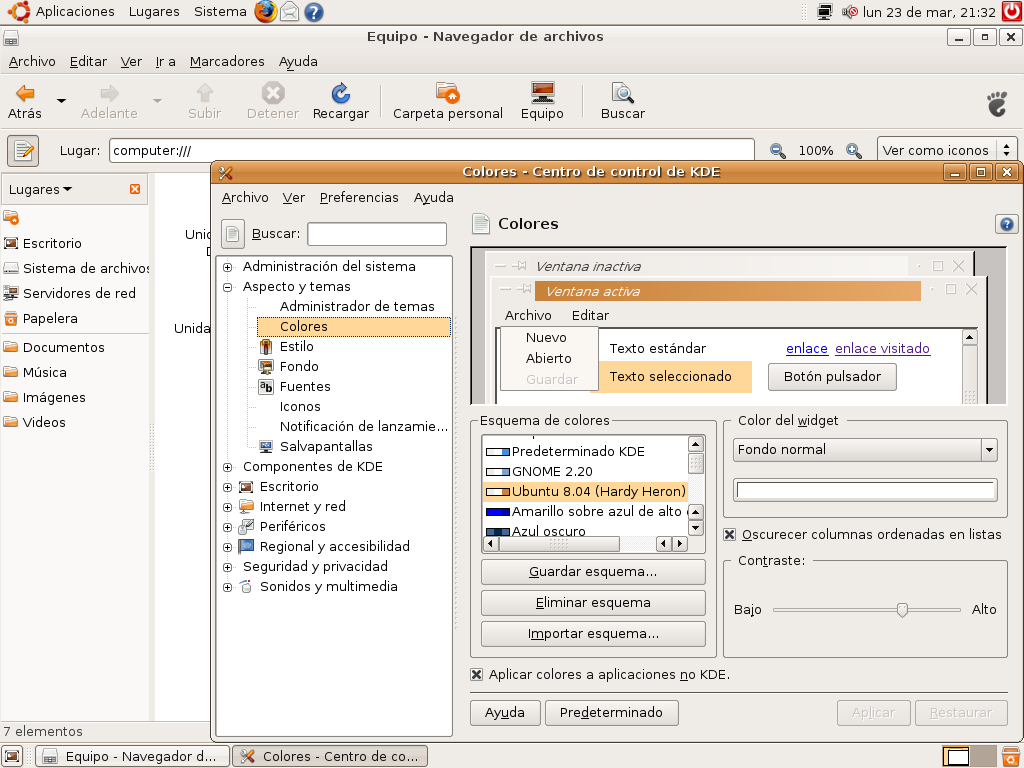The image size is (1024, 768).
Task: Click the KDE Buscar search field
Action: coord(377,234)
